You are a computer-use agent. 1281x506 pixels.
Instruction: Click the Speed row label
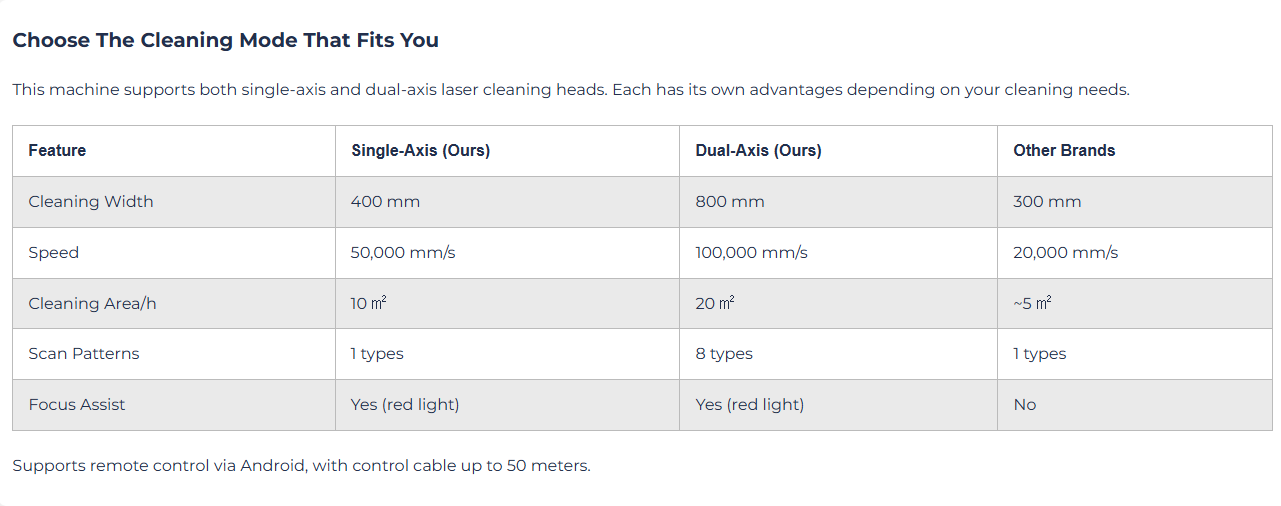(x=54, y=253)
